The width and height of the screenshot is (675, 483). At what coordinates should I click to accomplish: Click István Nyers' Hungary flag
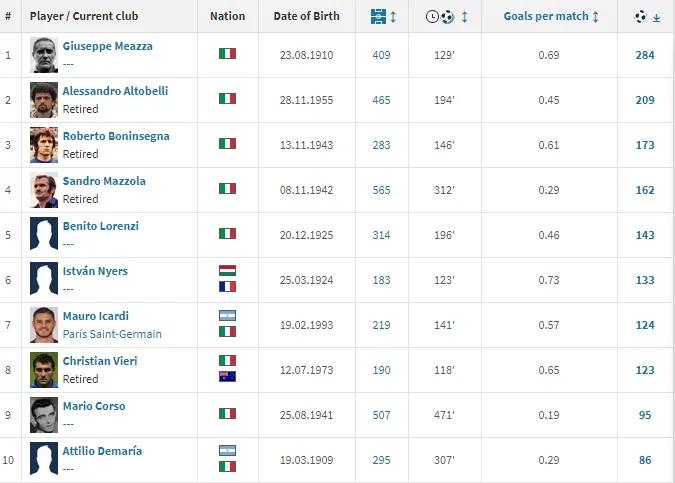click(x=227, y=271)
